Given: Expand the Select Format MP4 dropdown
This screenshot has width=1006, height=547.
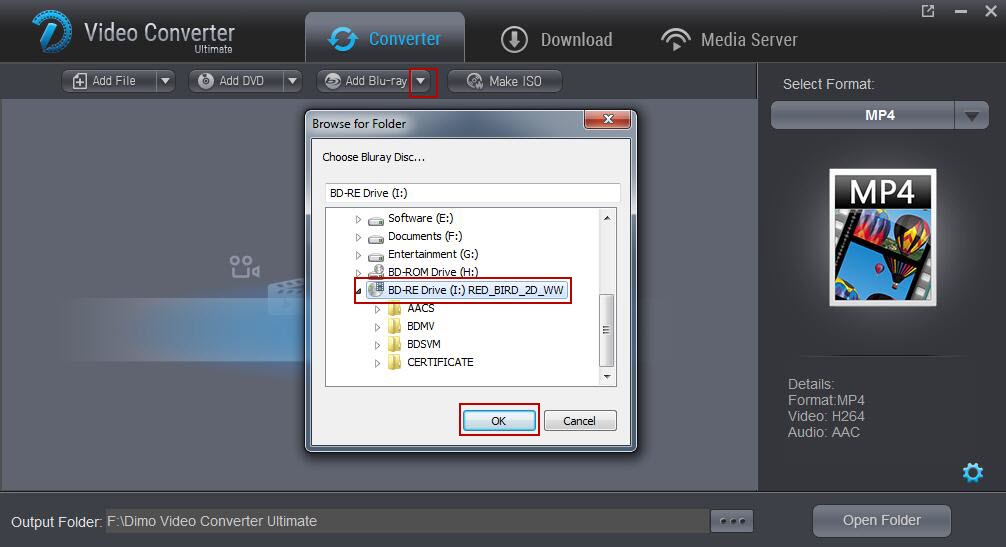Looking at the screenshot, I should (971, 116).
